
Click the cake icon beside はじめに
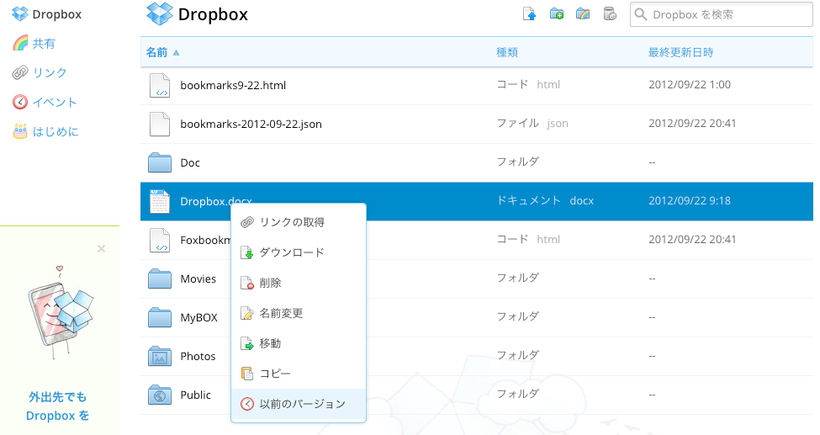pos(20,131)
